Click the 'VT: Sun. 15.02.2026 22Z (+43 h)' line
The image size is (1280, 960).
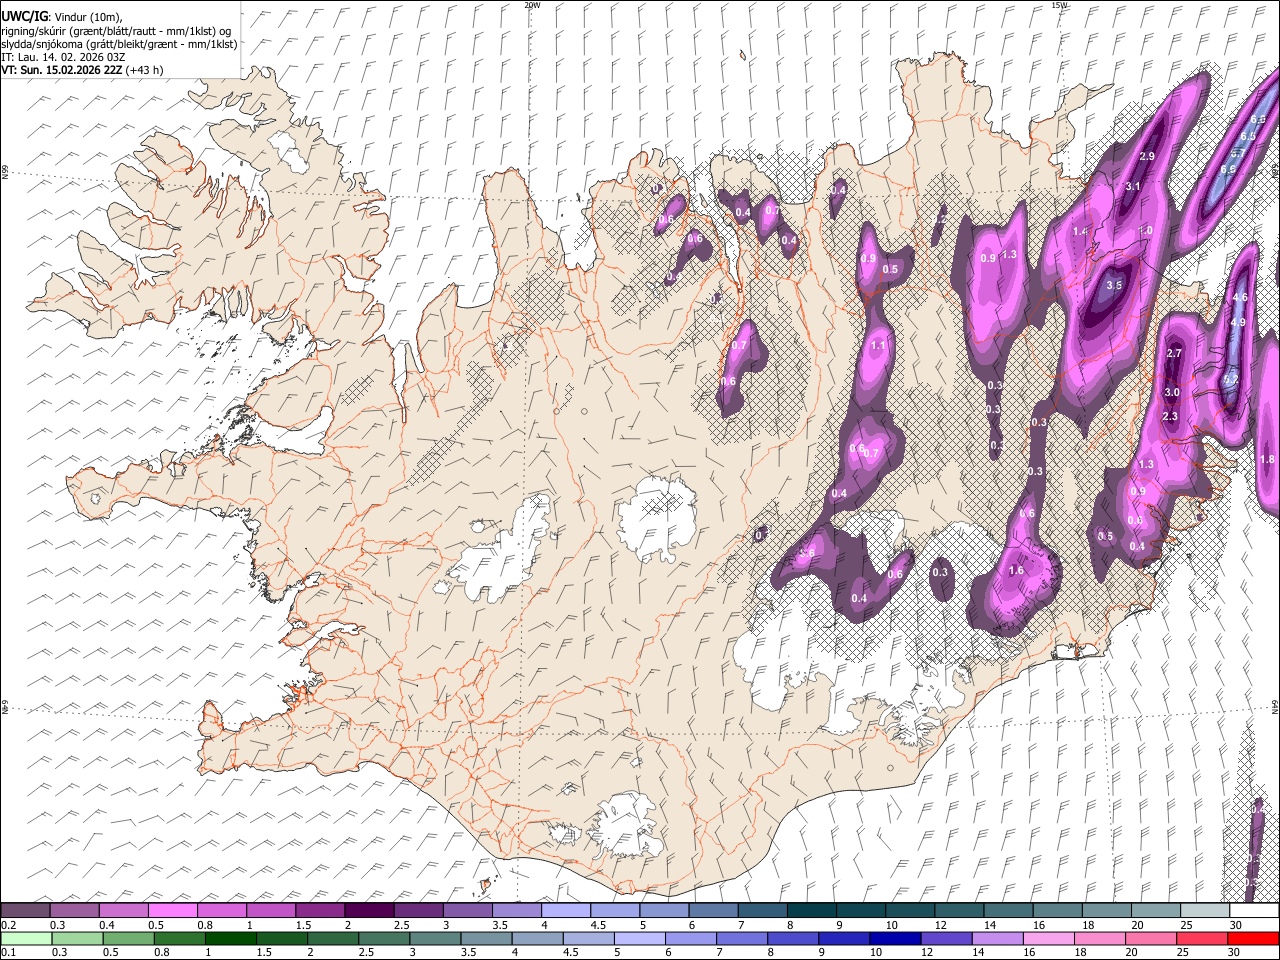click(82, 70)
